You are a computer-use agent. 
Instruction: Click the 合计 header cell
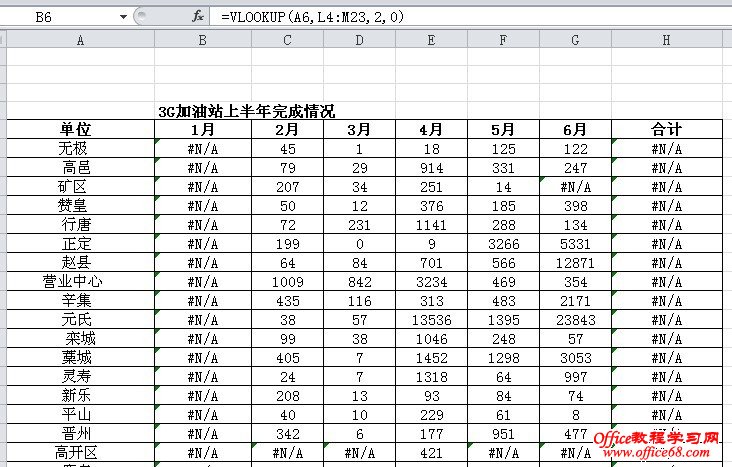(667, 129)
